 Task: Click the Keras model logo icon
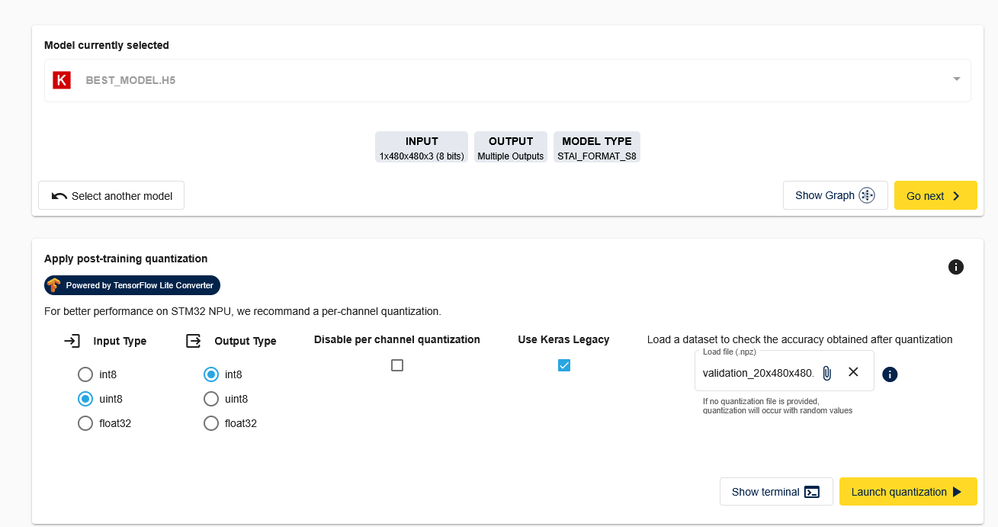[62, 80]
